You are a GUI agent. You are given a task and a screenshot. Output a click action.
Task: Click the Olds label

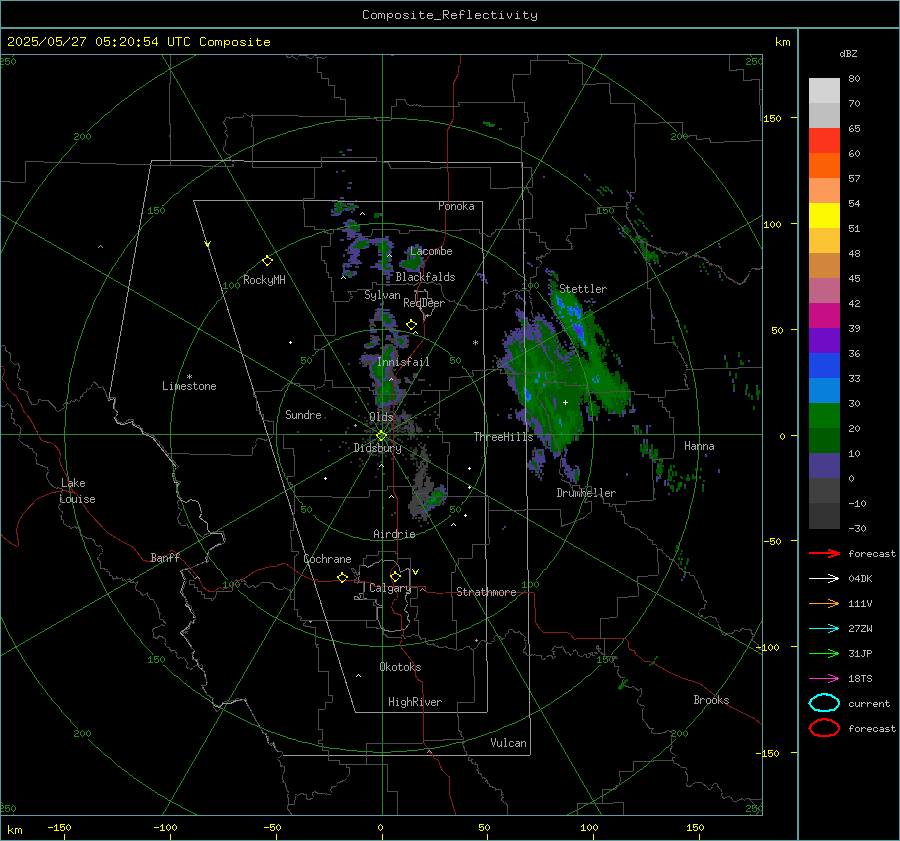tap(381, 417)
